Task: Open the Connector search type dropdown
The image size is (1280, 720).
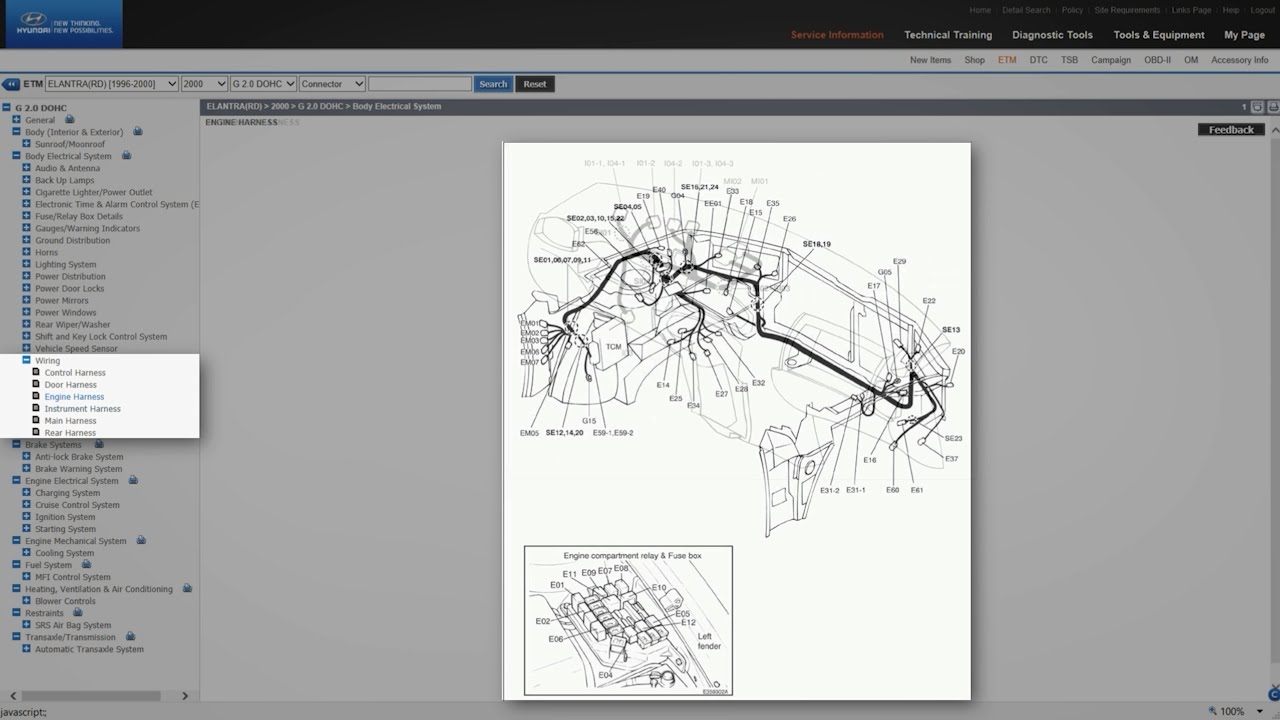Action: pos(331,84)
